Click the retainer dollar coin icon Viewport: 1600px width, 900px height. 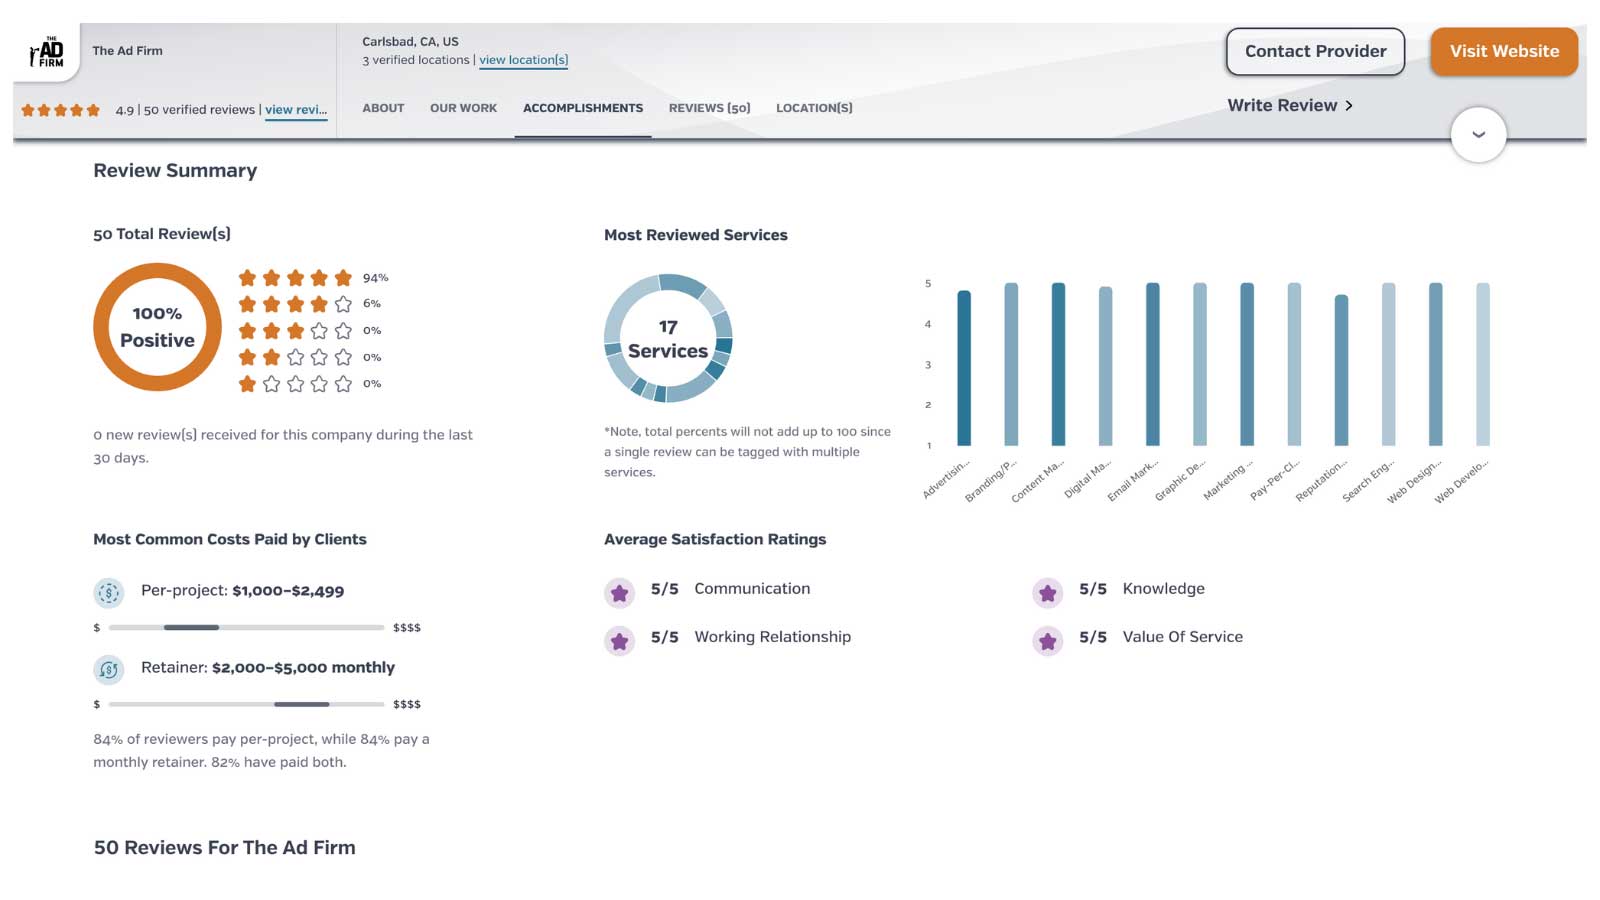click(x=110, y=670)
